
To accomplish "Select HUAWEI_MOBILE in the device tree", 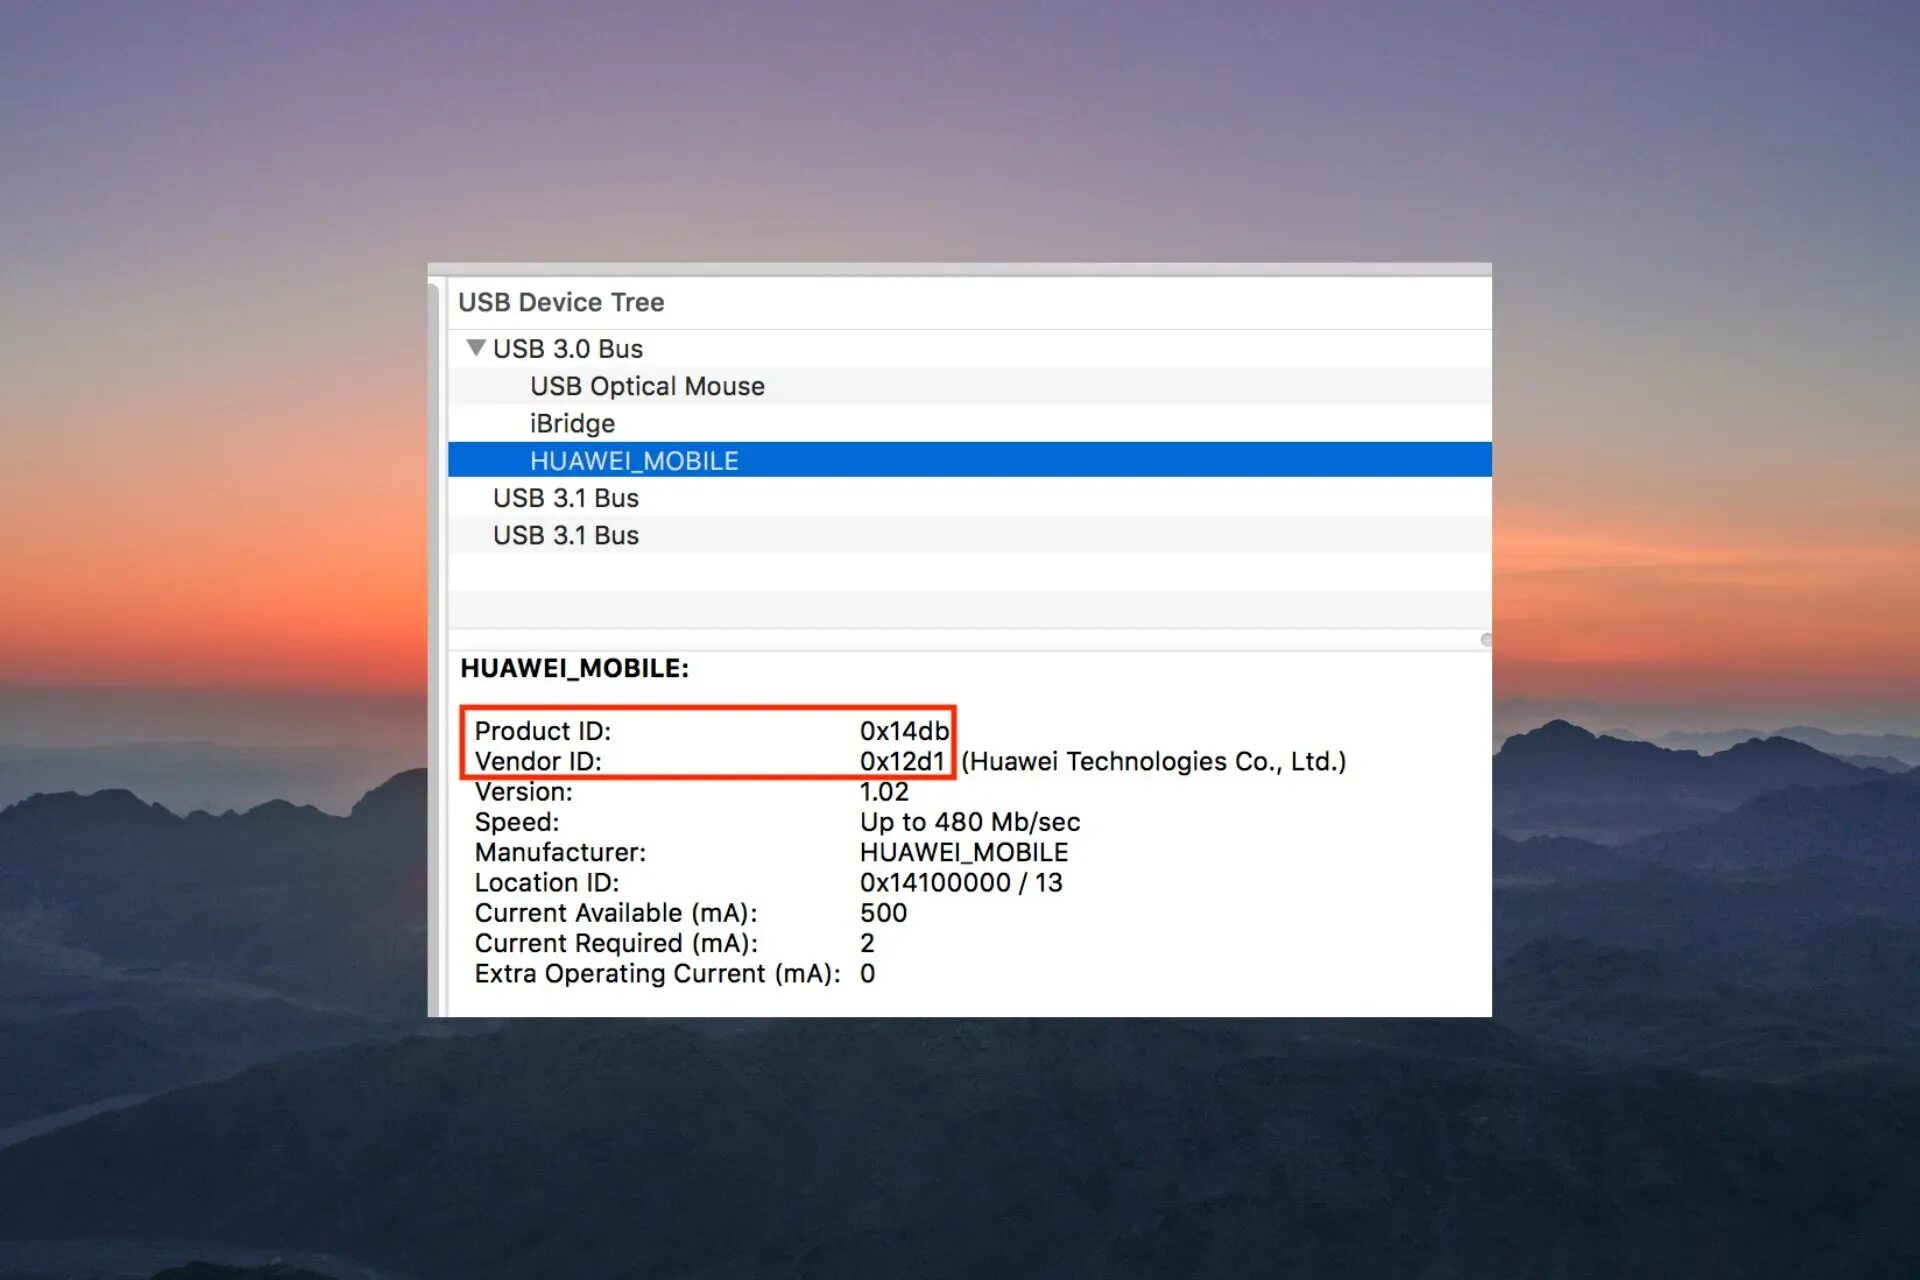I will (634, 460).
